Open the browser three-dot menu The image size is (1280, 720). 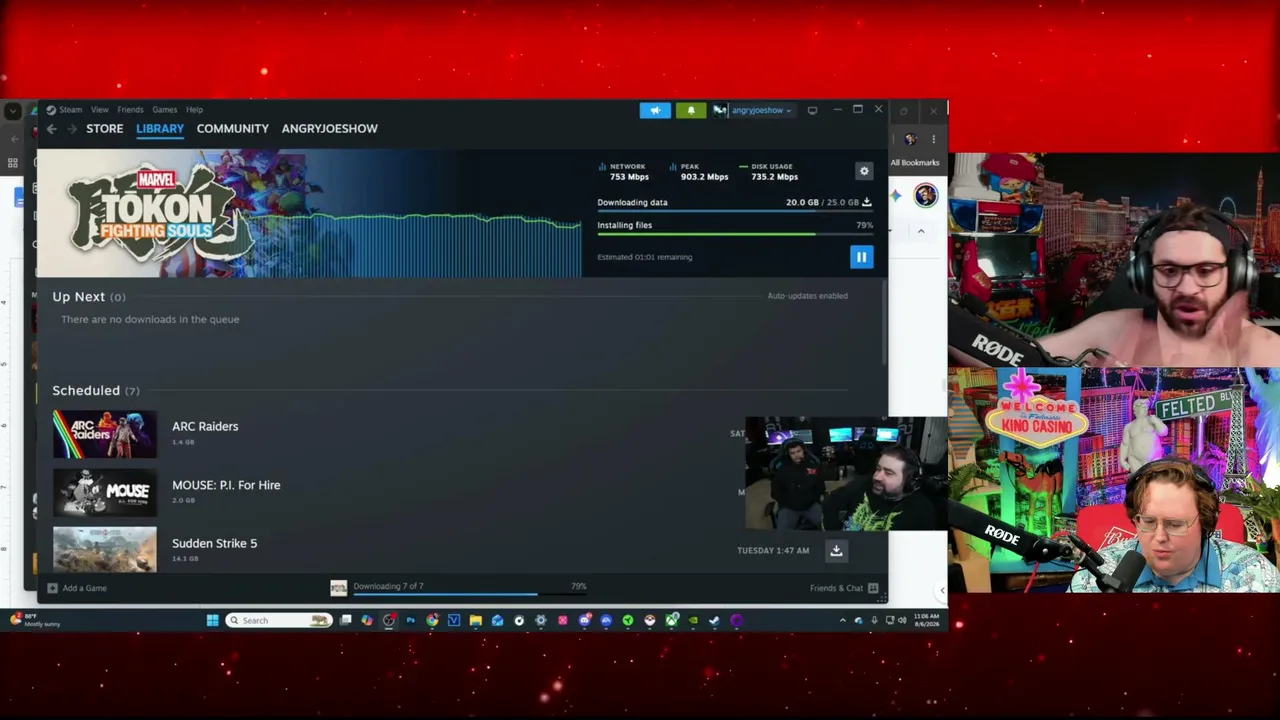(933, 139)
